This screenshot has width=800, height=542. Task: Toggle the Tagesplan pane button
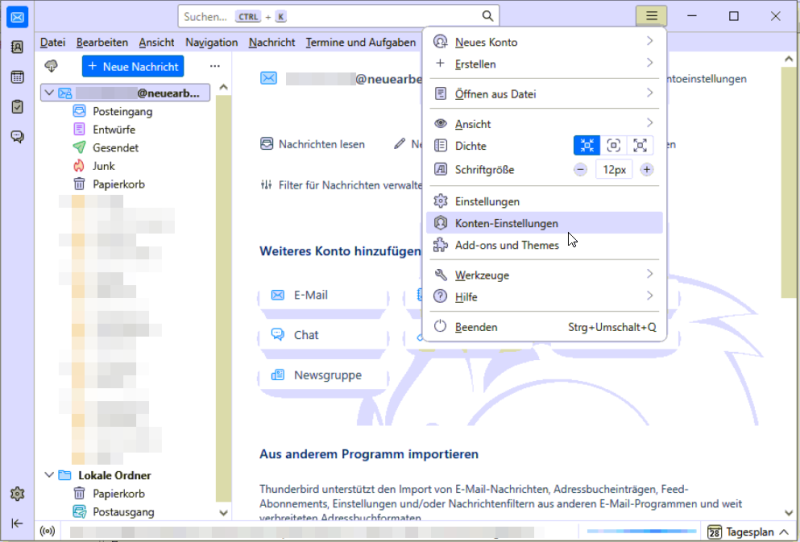[x=748, y=532]
